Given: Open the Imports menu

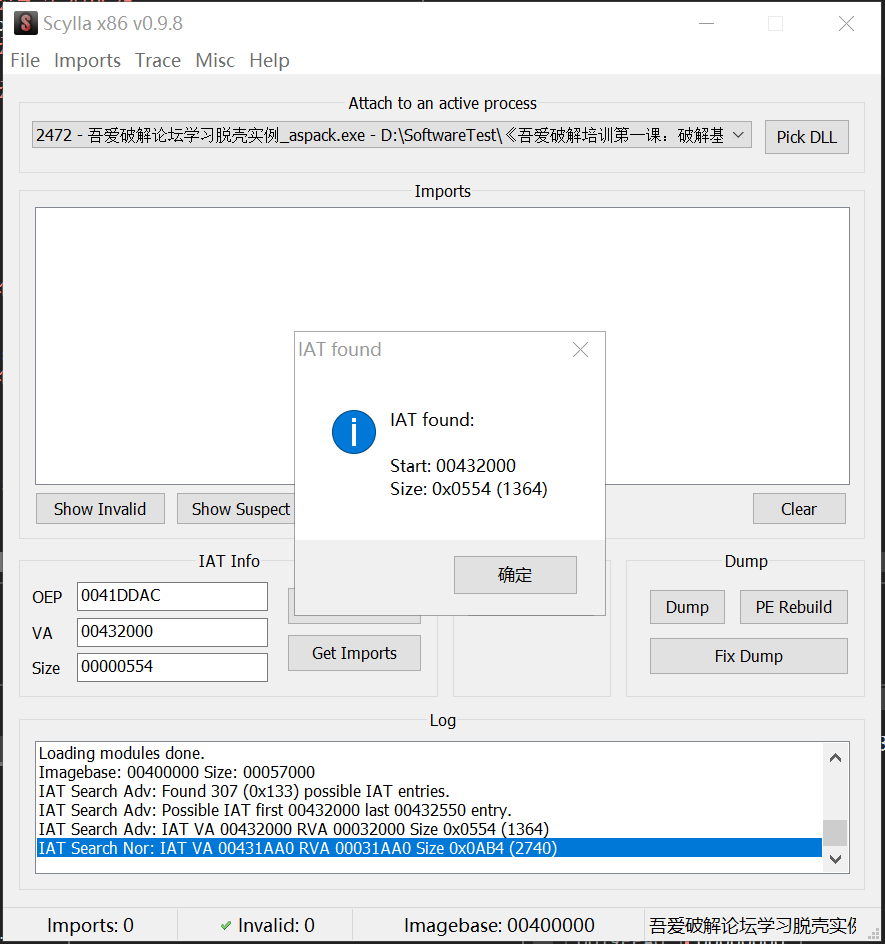Looking at the screenshot, I should point(87,61).
